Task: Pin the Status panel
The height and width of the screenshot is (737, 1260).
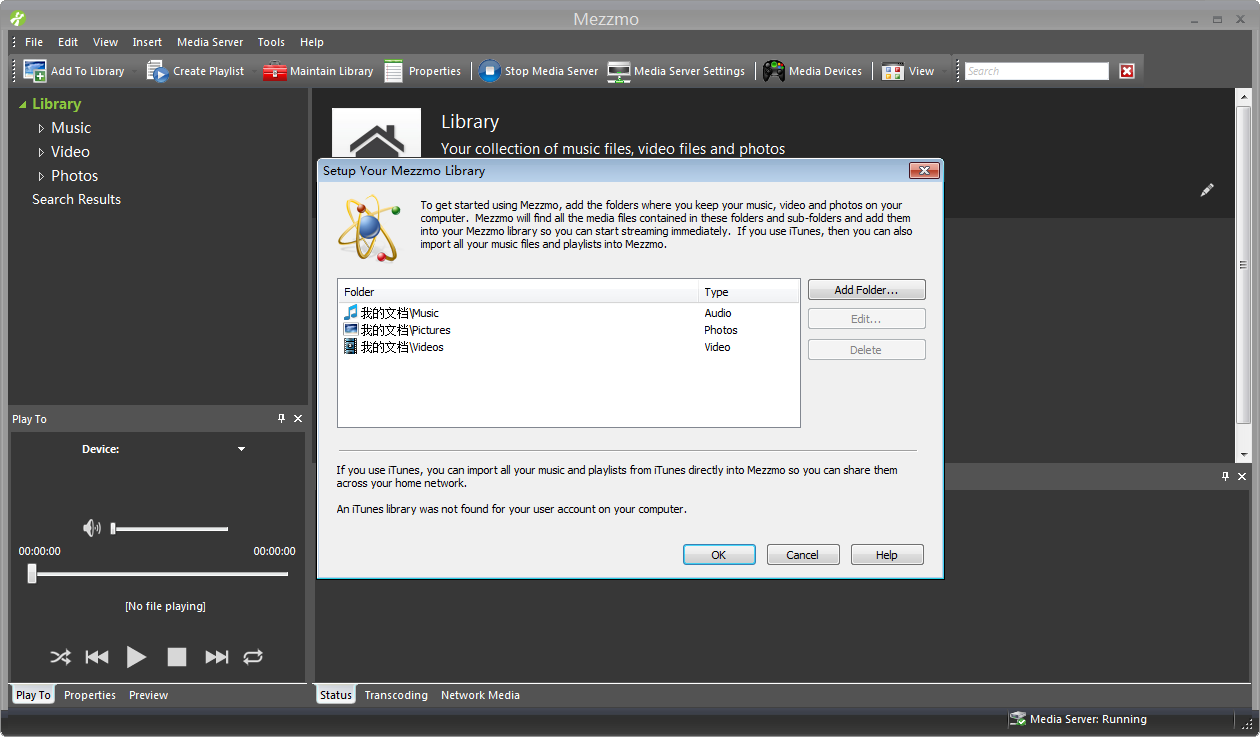Action: tap(1226, 477)
